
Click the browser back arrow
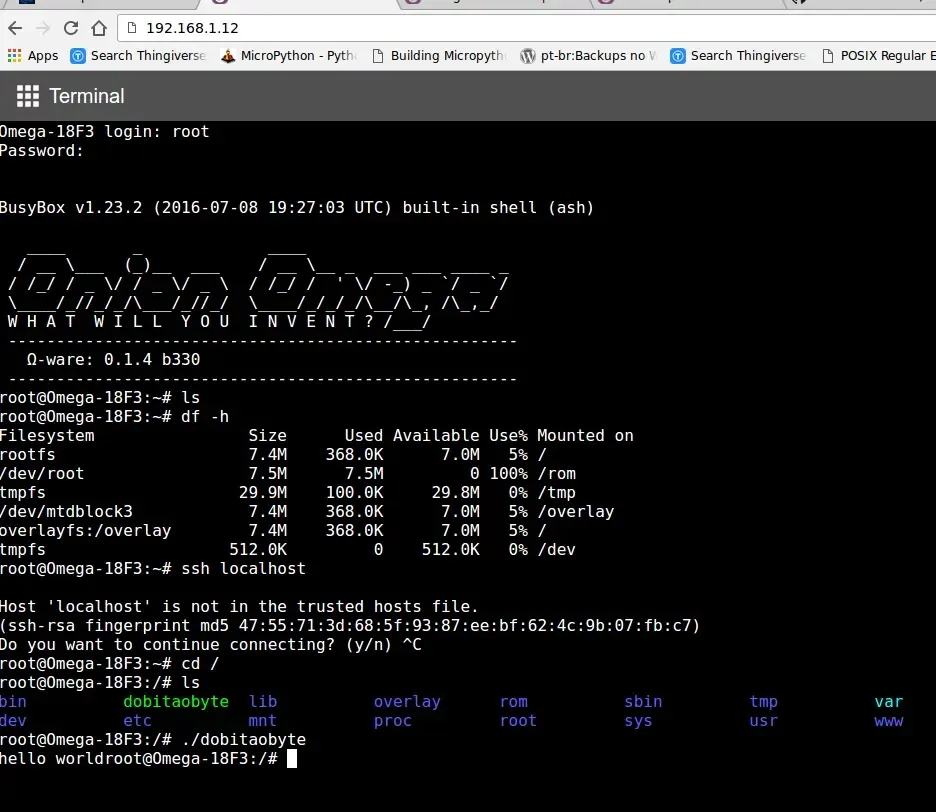15,28
